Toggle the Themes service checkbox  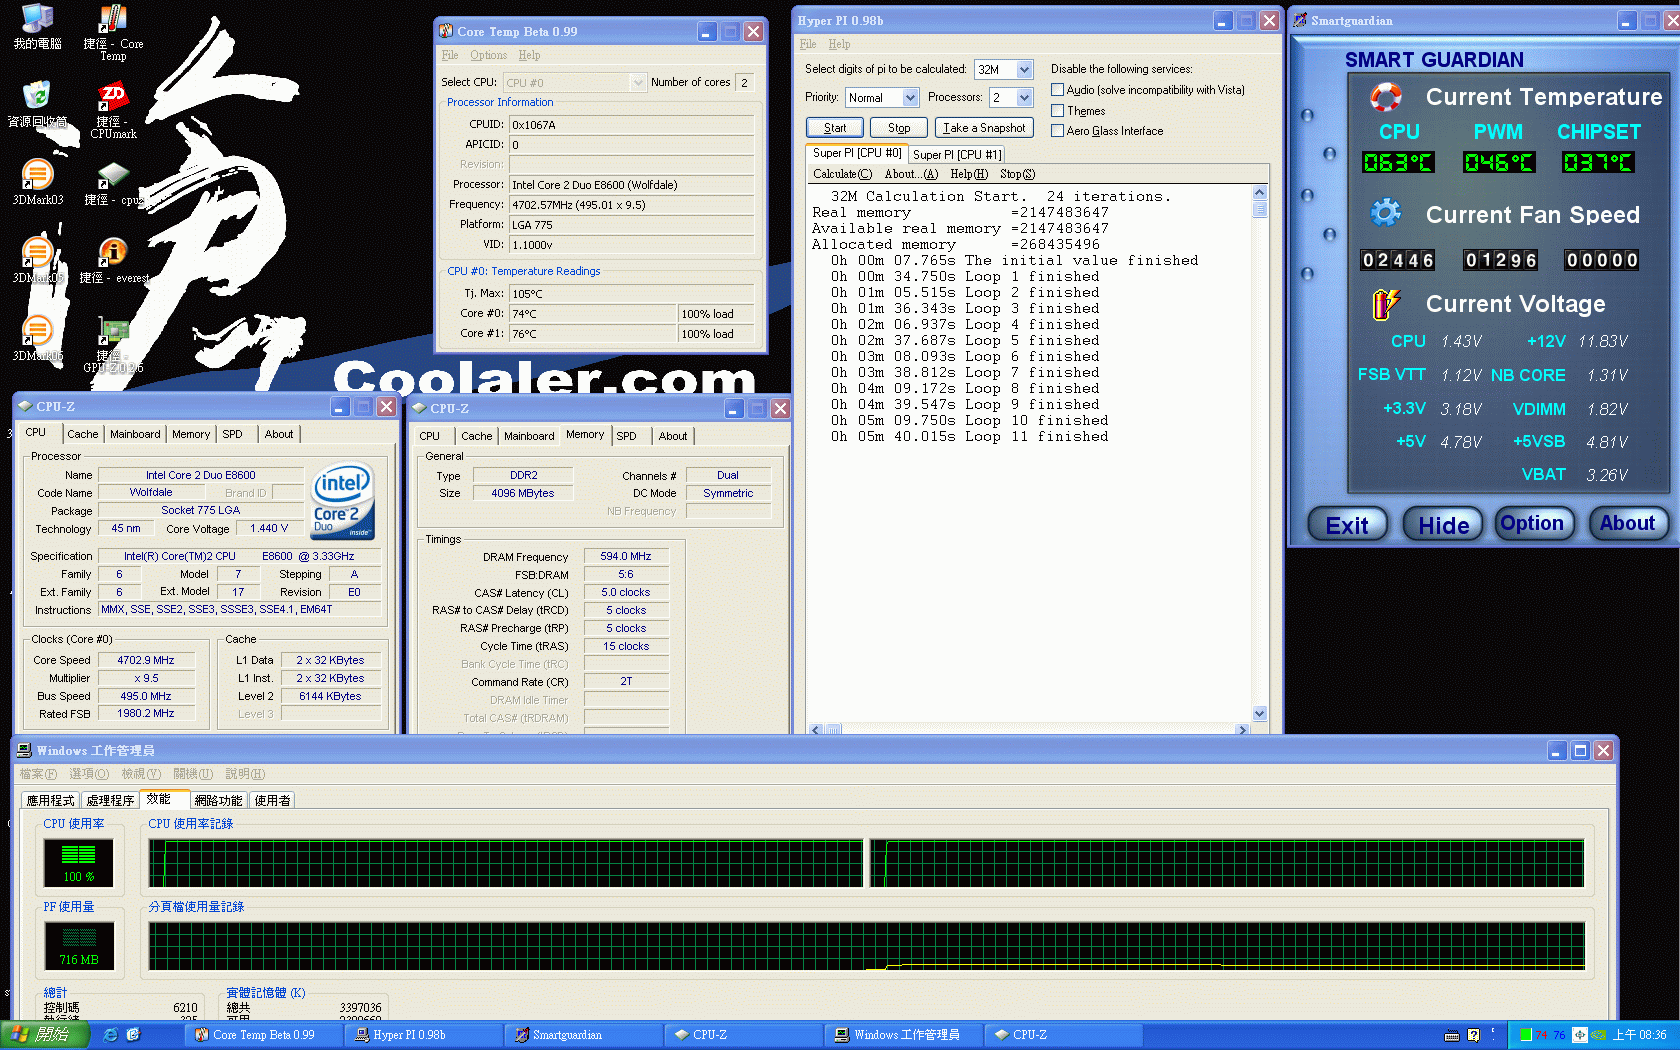1057,111
